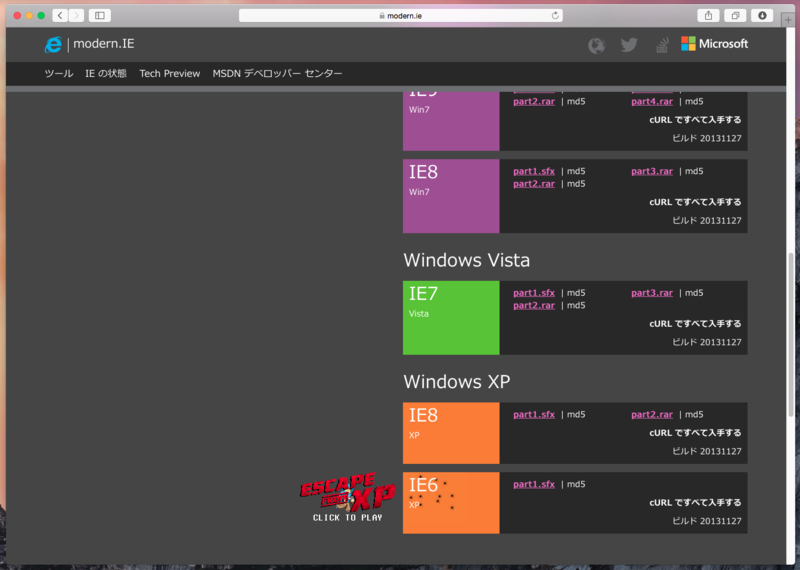Click the Windows XP heading
This screenshot has height=570, width=800.
point(457,382)
